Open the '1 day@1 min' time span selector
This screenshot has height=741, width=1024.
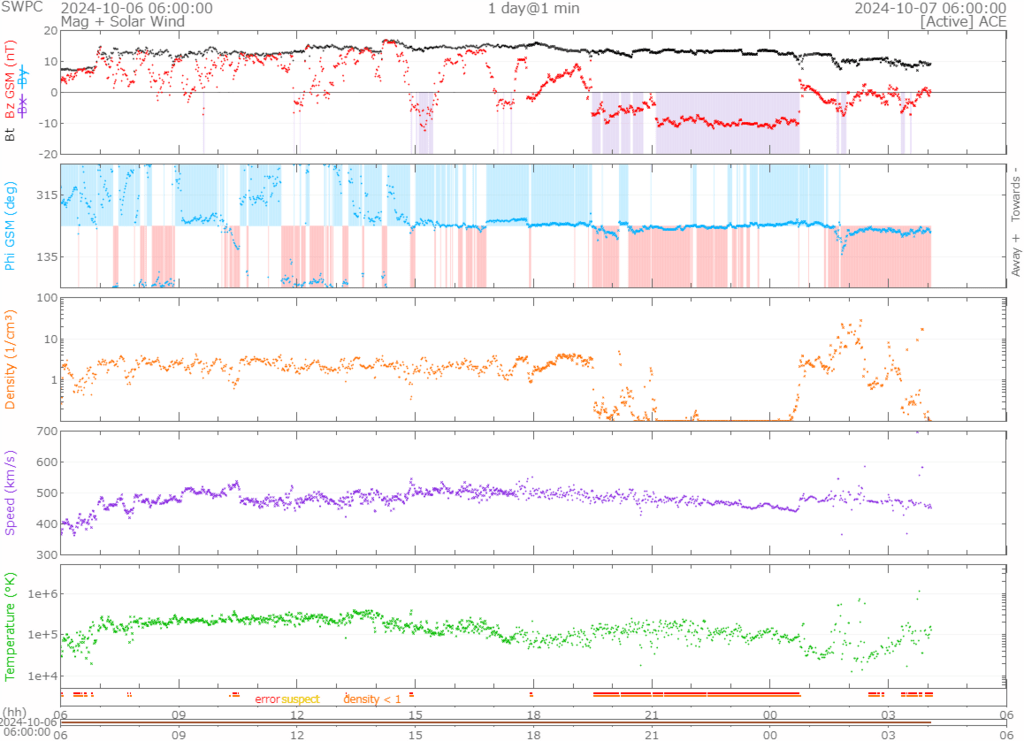533,8
